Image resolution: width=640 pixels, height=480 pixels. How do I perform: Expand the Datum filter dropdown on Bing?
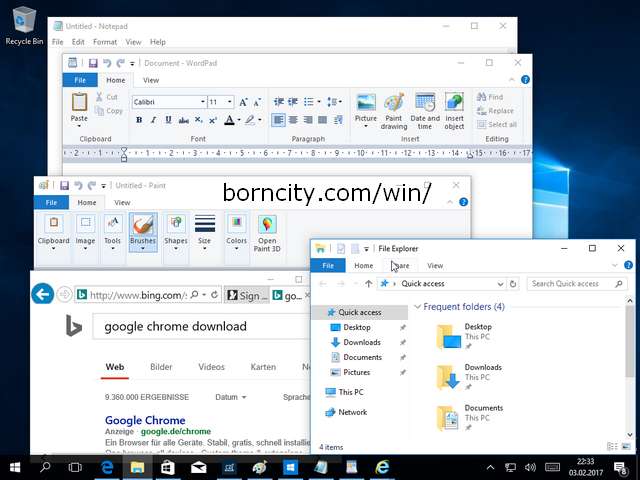pyautogui.click(x=231, y=397)
